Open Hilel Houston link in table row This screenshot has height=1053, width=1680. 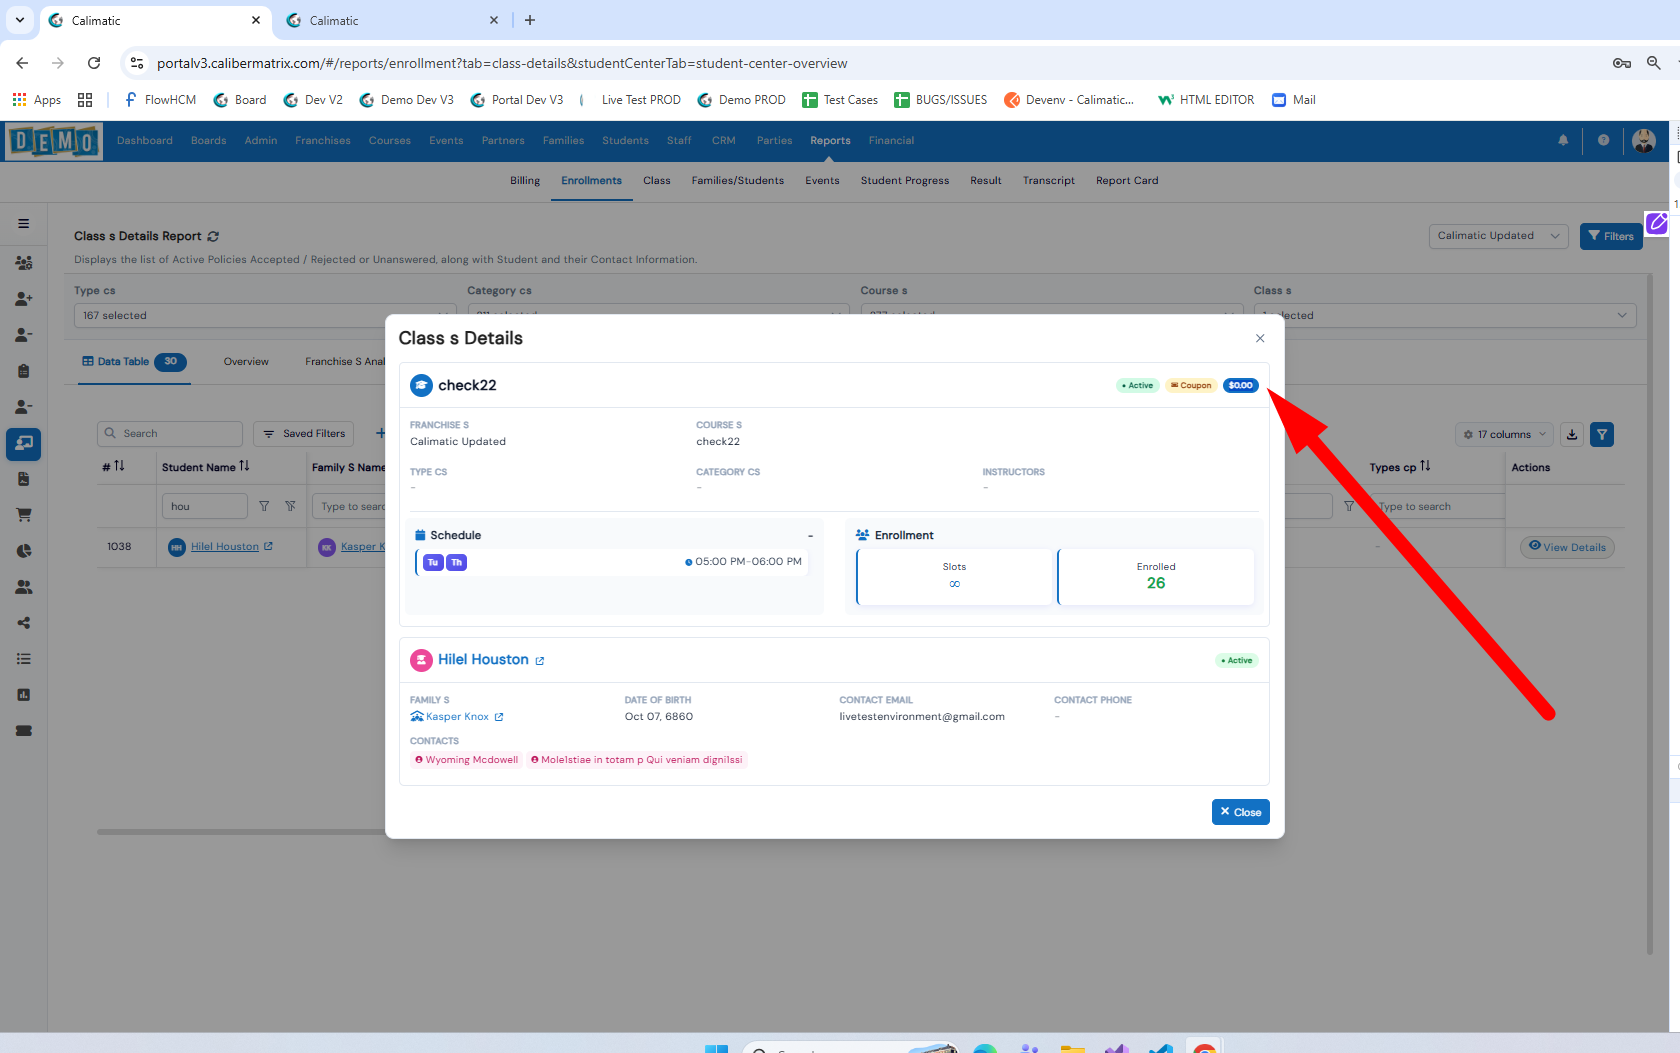pyautogui.click(x=225, y=547)
